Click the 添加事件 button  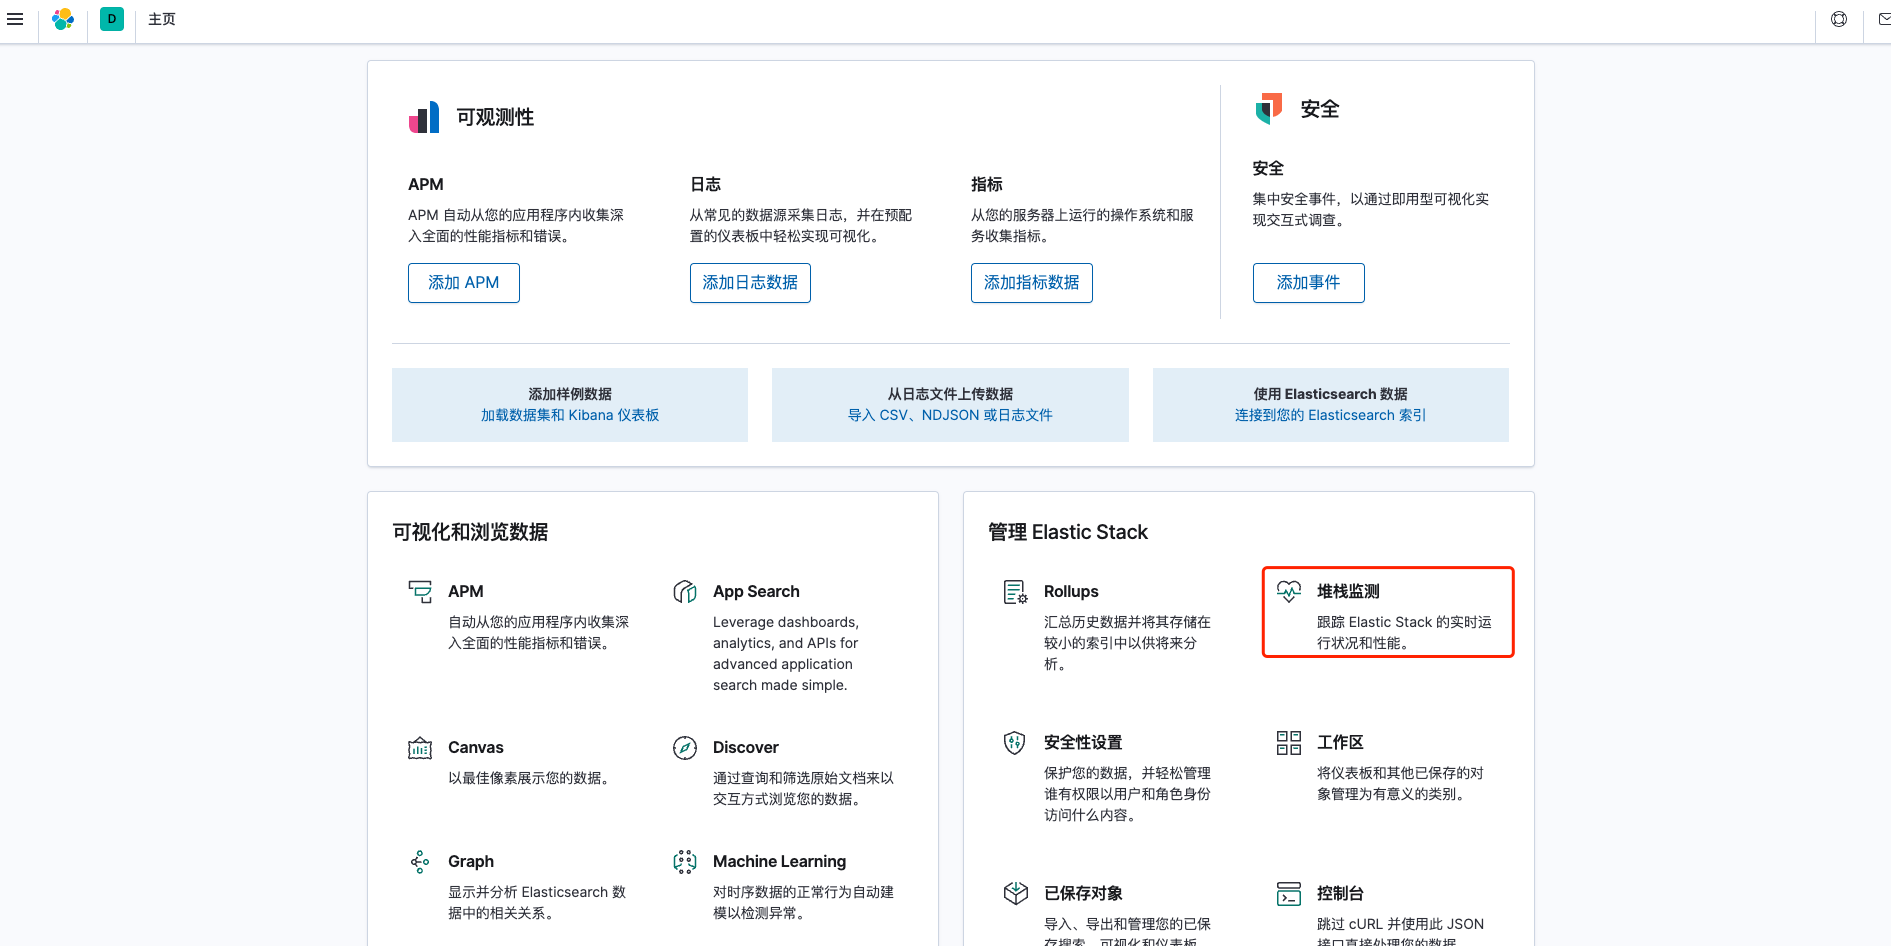point(1308,283)
